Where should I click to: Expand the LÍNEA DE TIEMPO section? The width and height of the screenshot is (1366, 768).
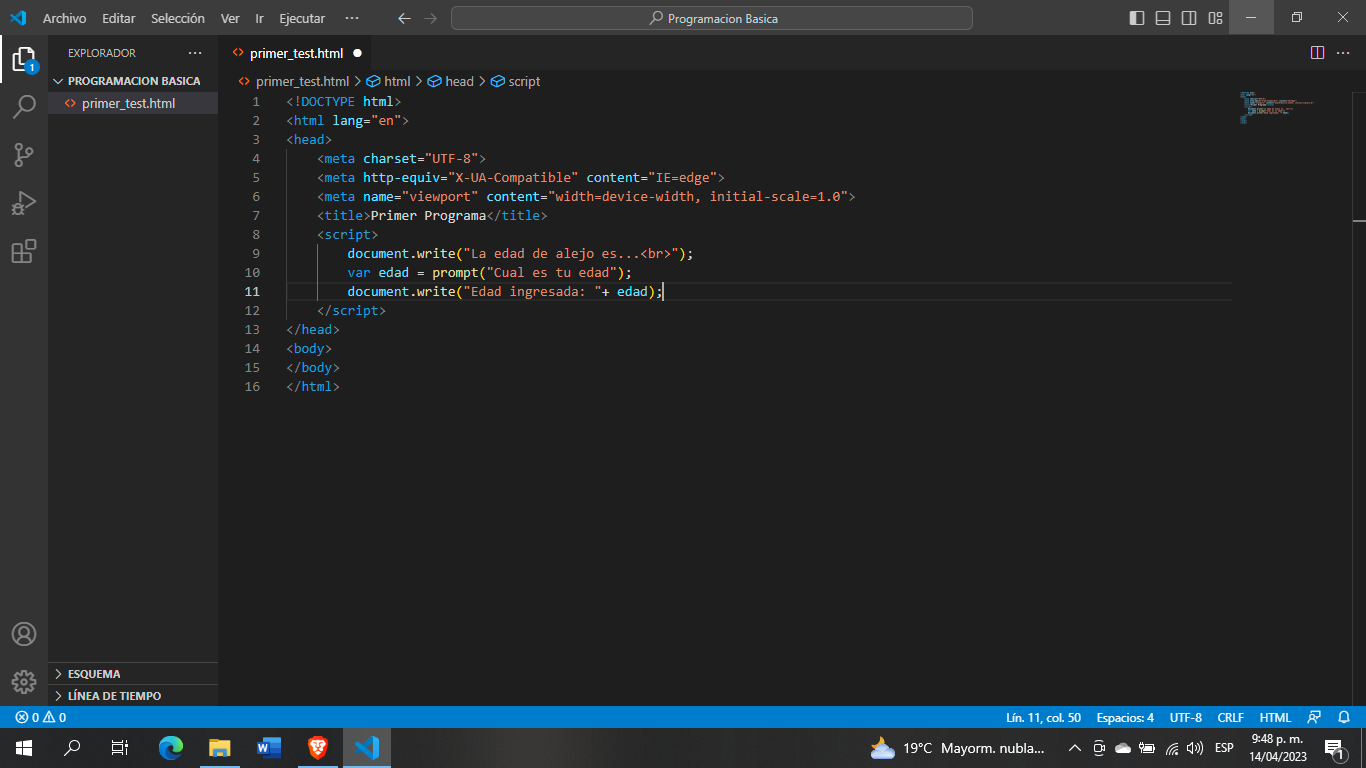point(133,696)
